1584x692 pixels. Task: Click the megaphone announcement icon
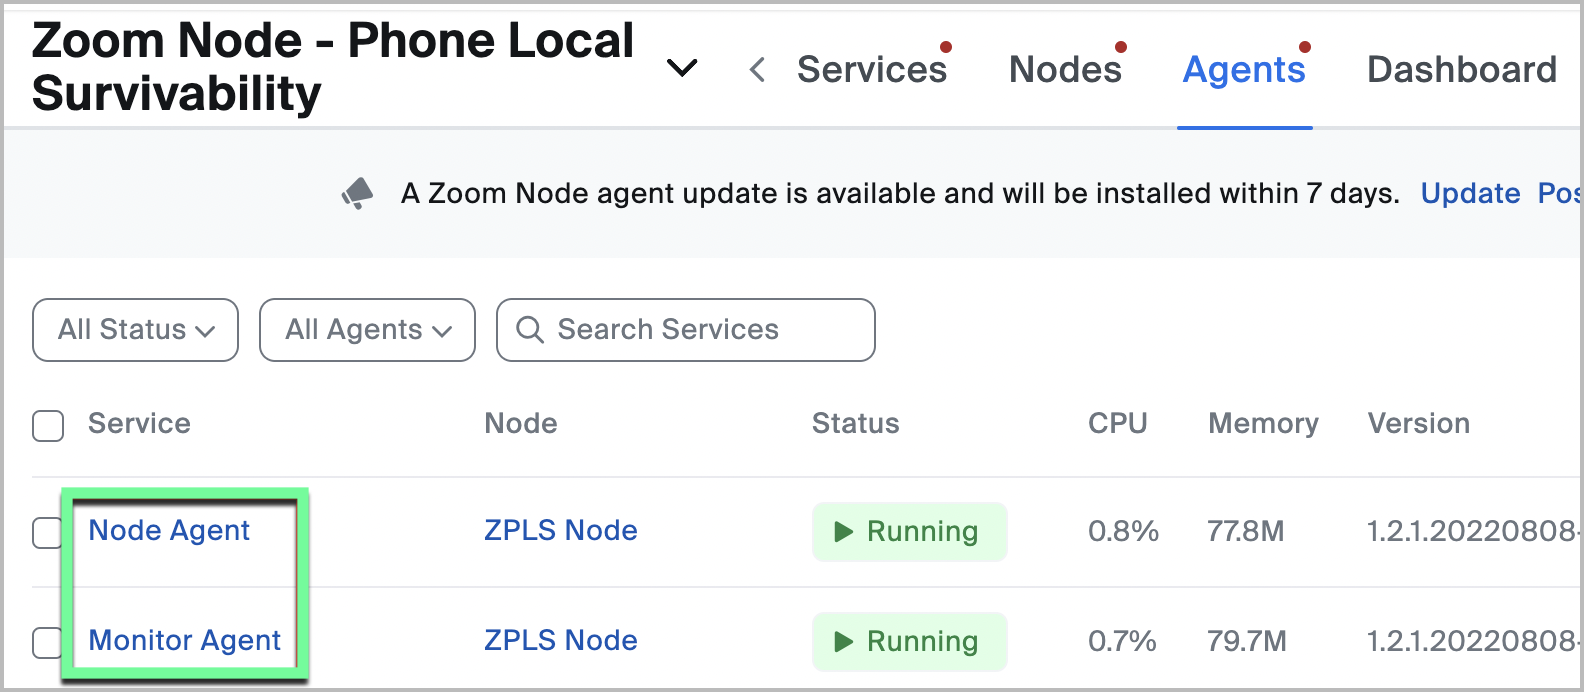[357, 193]
